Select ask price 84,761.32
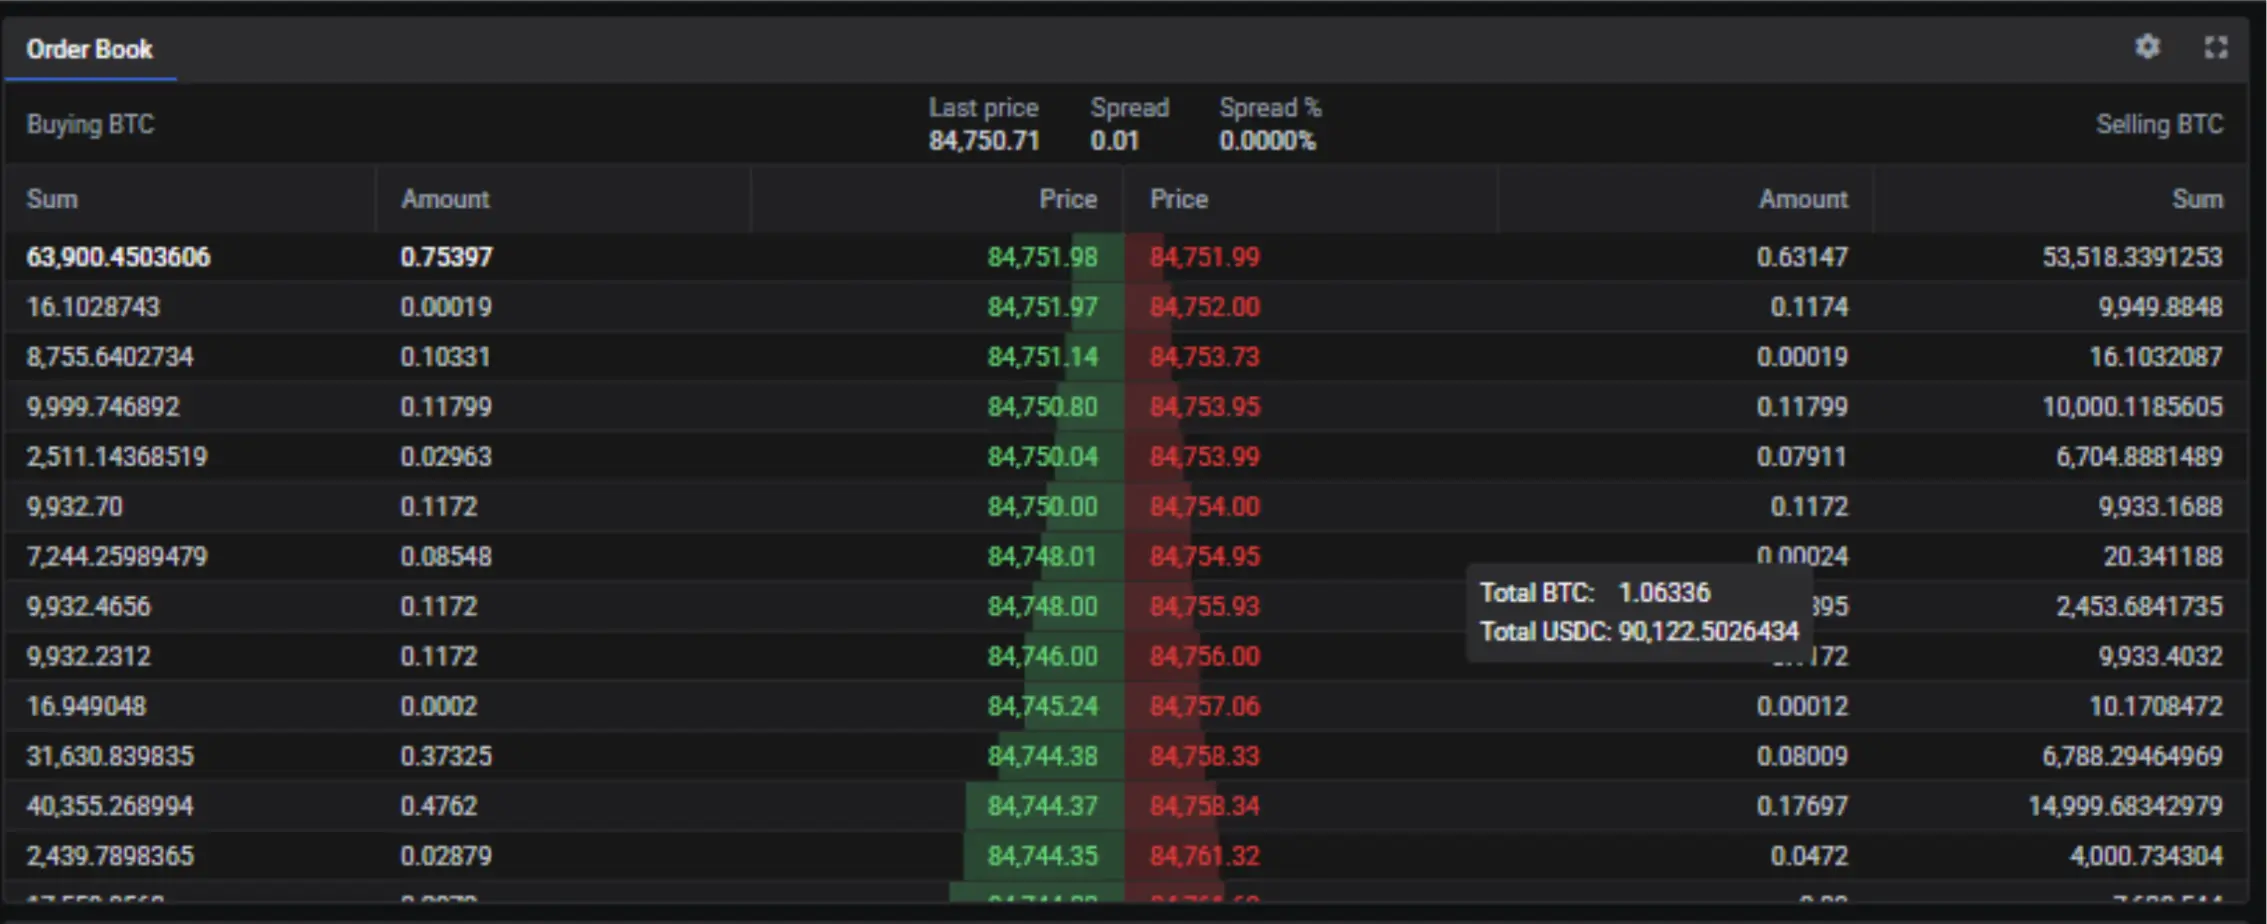The image size is (2267, 924). click(1204, 856)
